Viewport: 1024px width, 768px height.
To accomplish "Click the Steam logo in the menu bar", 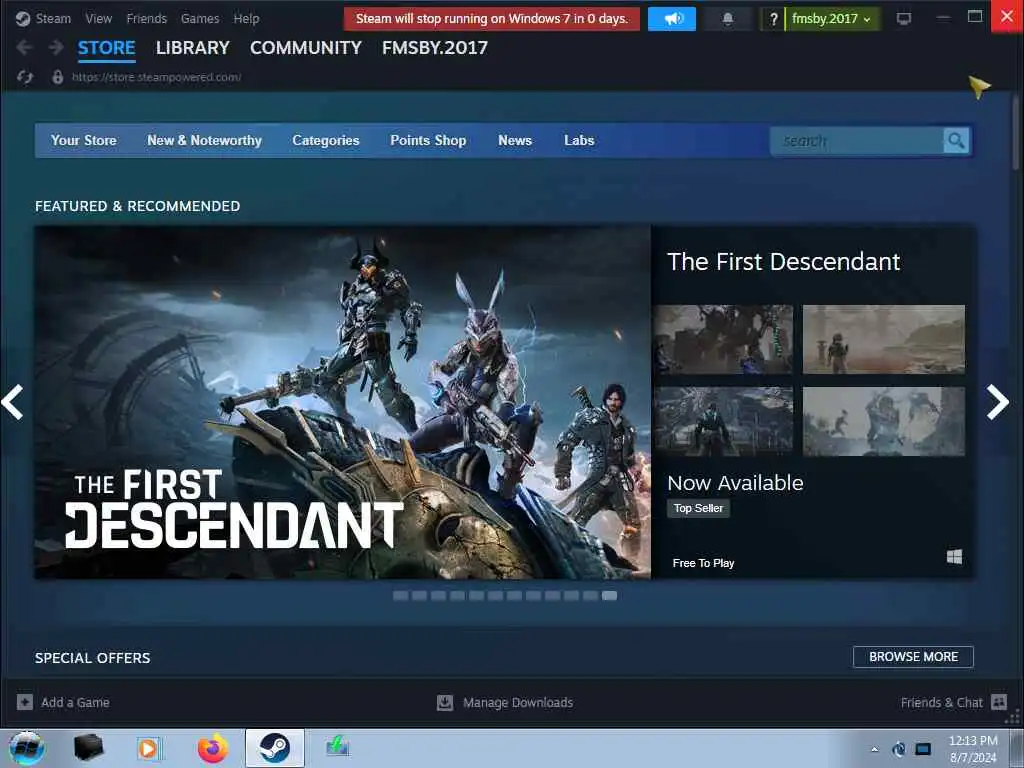I will (23, 18).
